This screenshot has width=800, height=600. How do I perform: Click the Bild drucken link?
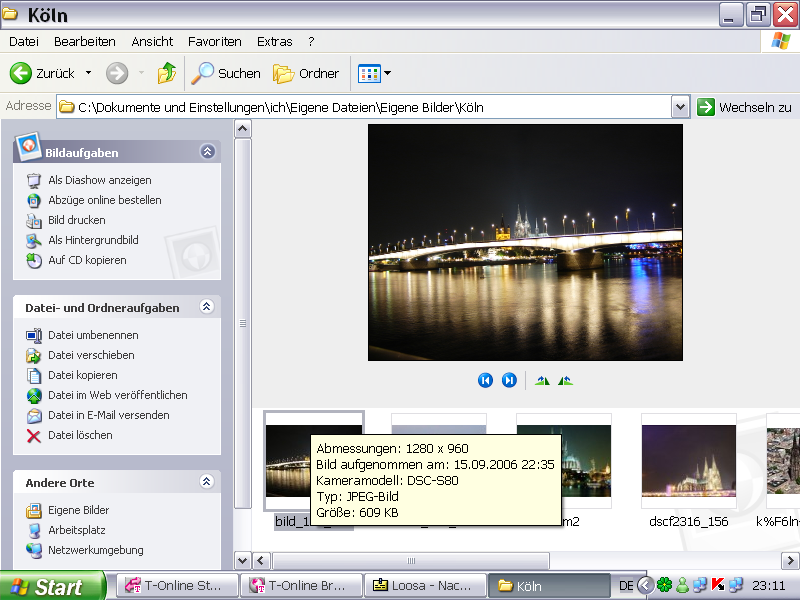(77, 220)
